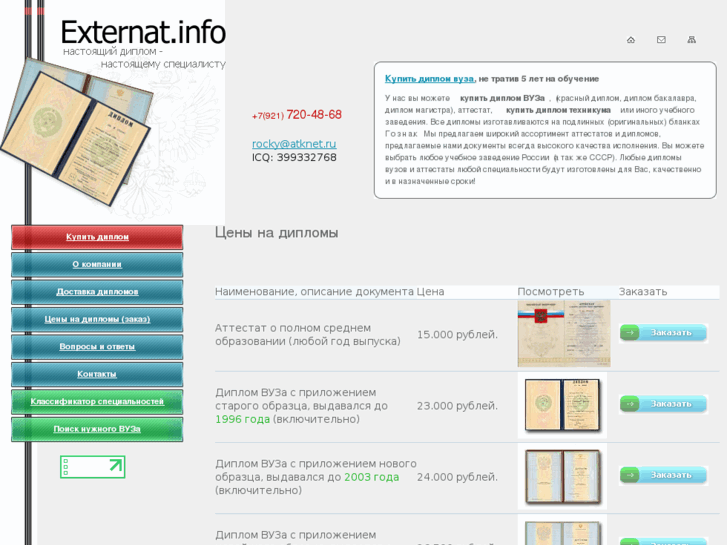
Task: Click the Заказать column header
Action: pos(643,292)
